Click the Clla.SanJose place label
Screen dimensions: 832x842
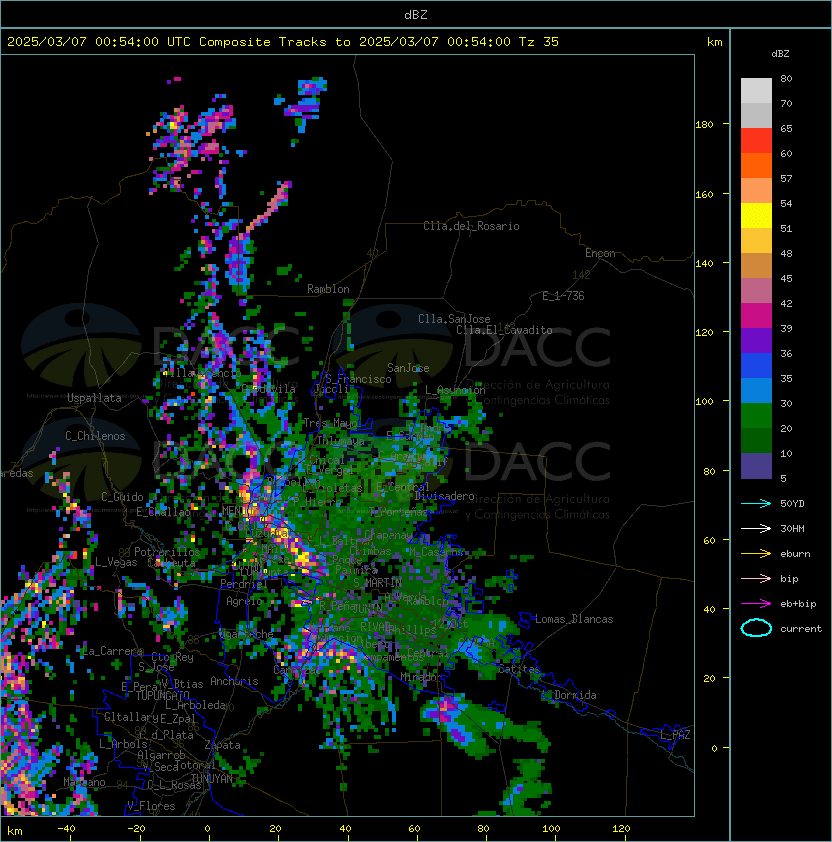click(454, 319)
